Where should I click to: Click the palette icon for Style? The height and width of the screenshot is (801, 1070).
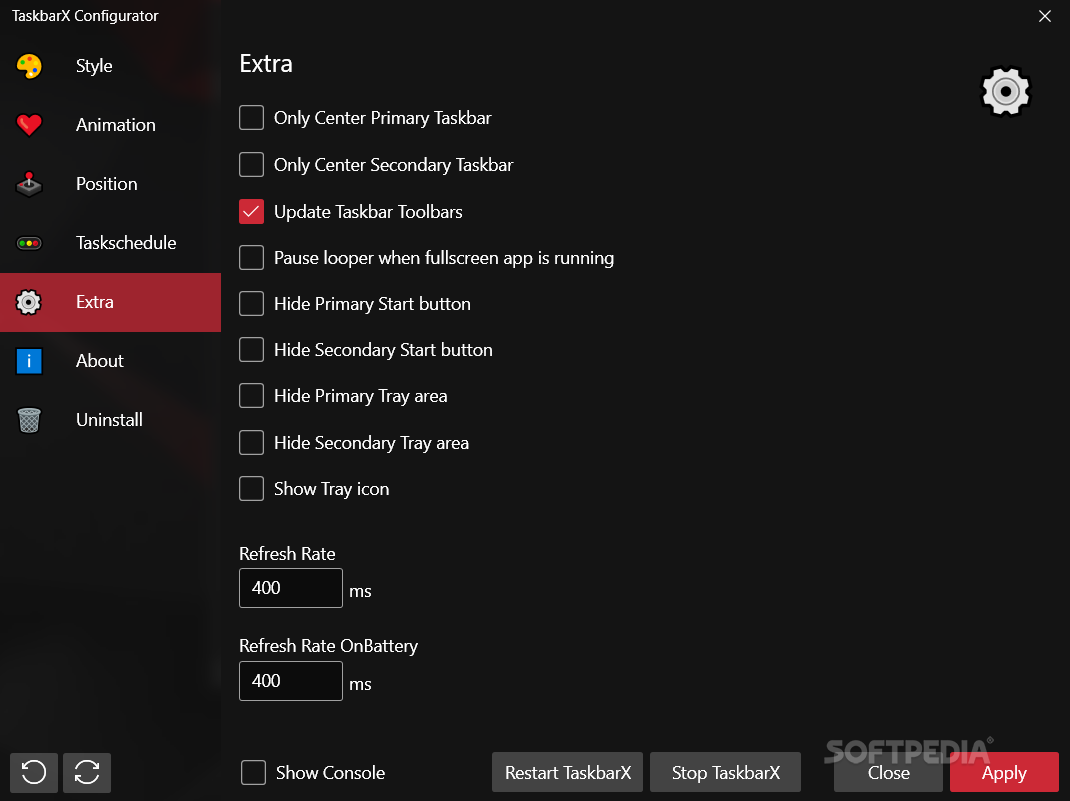tap(29, 66)
